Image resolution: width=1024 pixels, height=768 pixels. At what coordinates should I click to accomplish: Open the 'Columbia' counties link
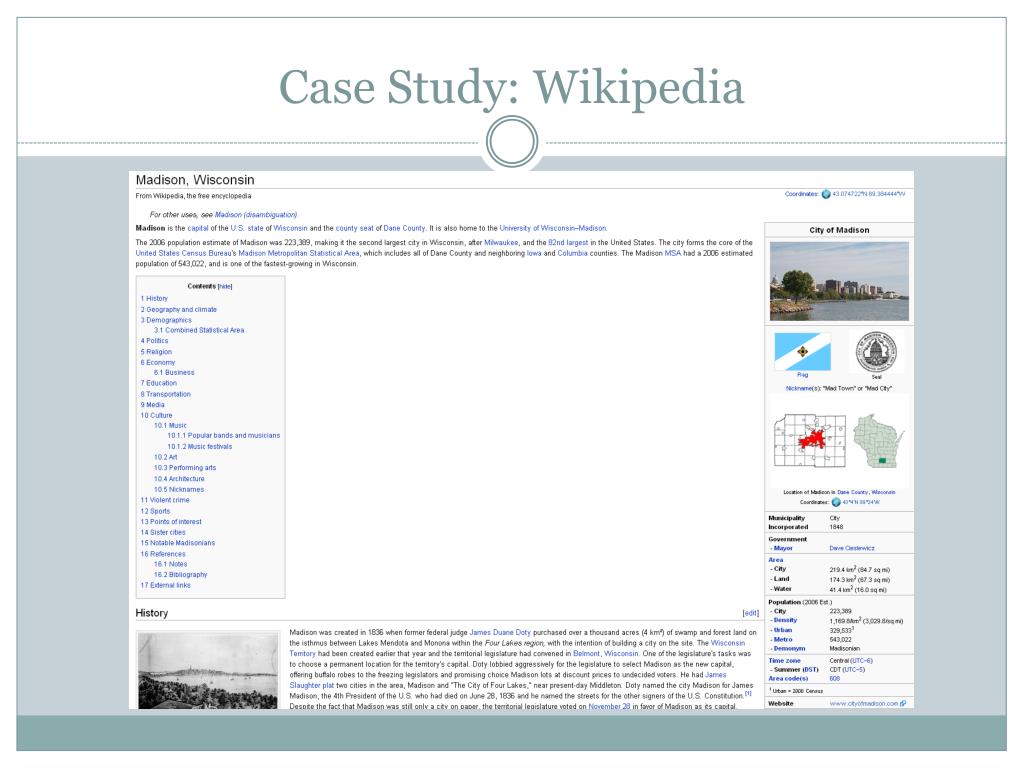pos(572,253)
